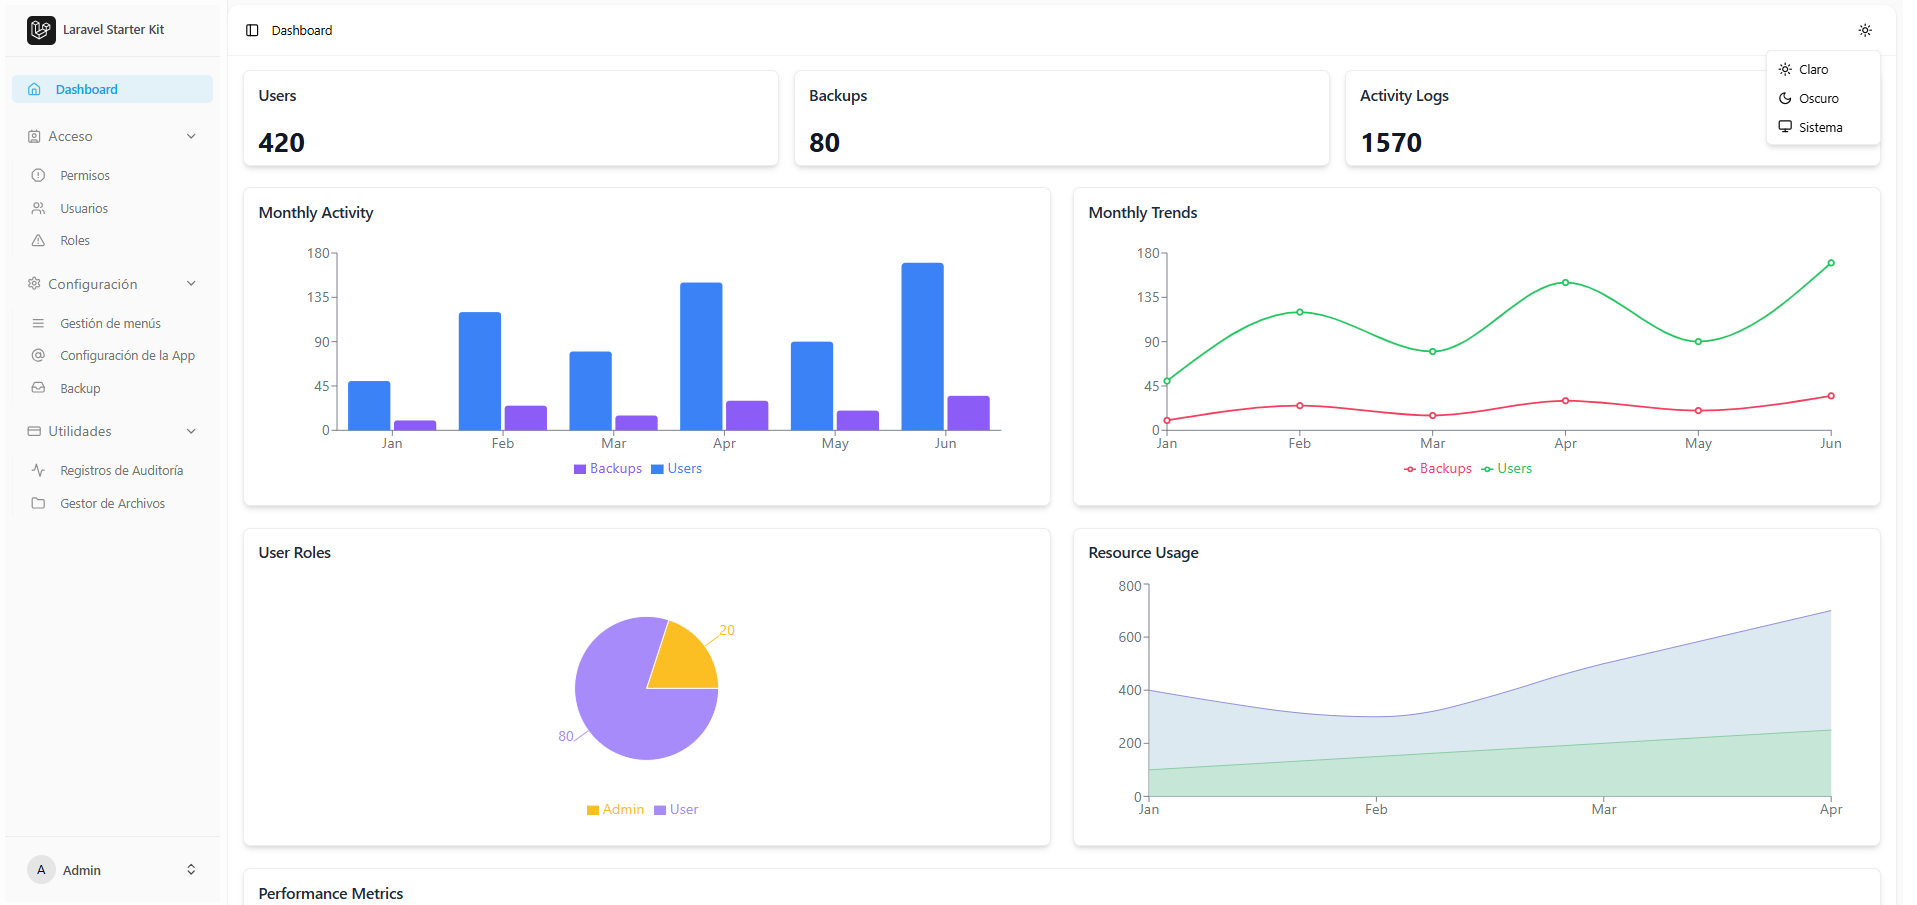Toggle Backups legend swatch in Monthly Activity
Screen dimensions: 1917x905
point(580,469)
